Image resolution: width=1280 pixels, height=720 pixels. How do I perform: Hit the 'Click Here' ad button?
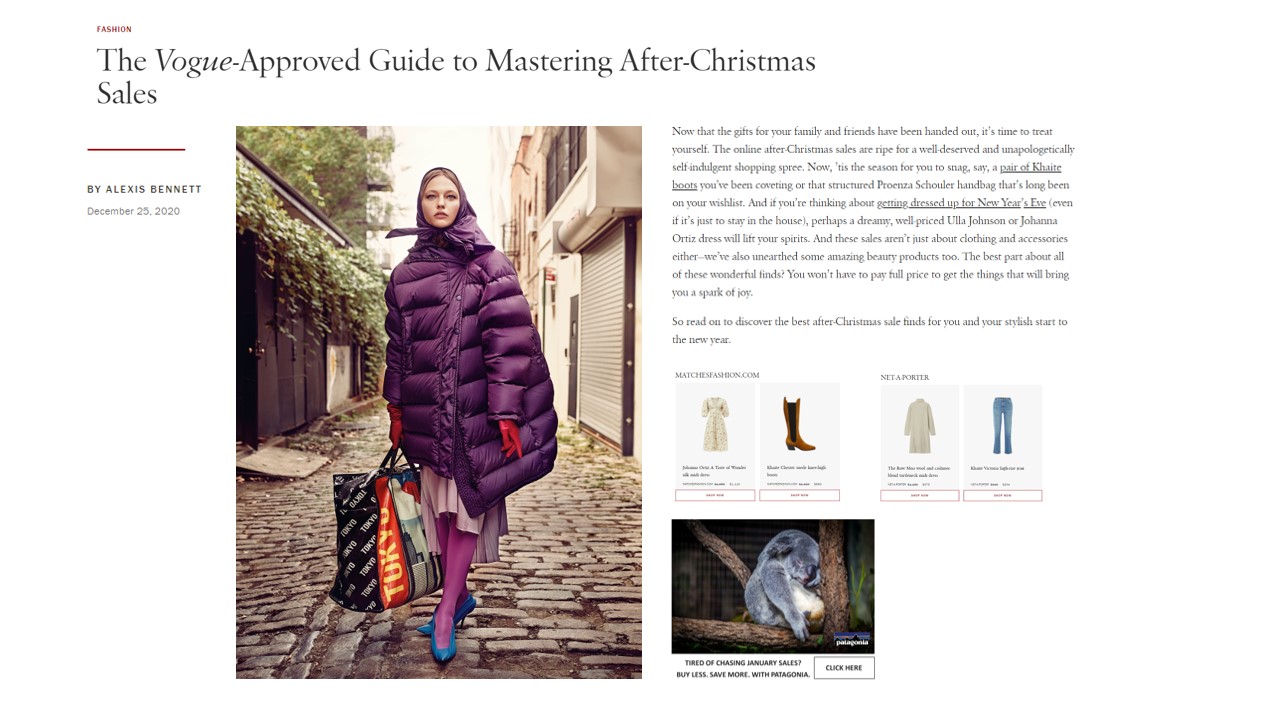844,668
